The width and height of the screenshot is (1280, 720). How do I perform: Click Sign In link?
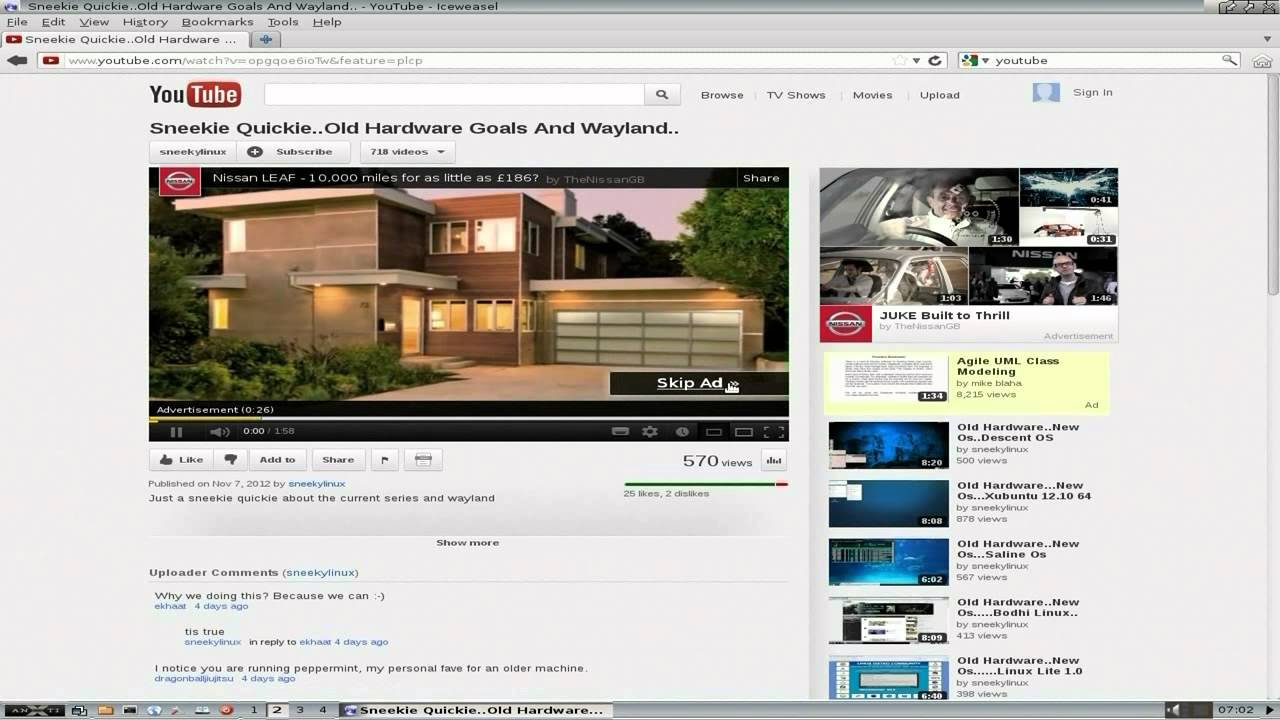pos(1092,92)
